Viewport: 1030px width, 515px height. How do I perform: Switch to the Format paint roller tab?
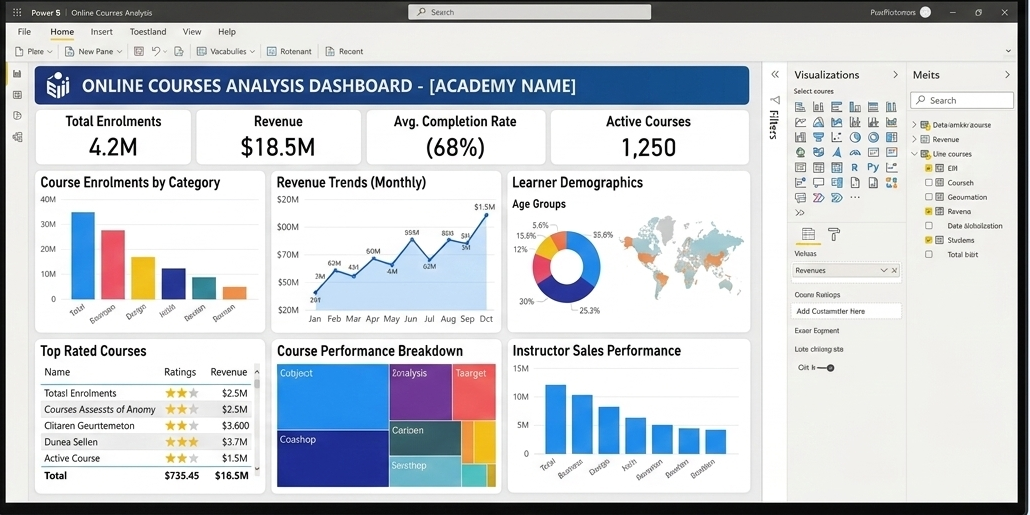tap(834, 235)
